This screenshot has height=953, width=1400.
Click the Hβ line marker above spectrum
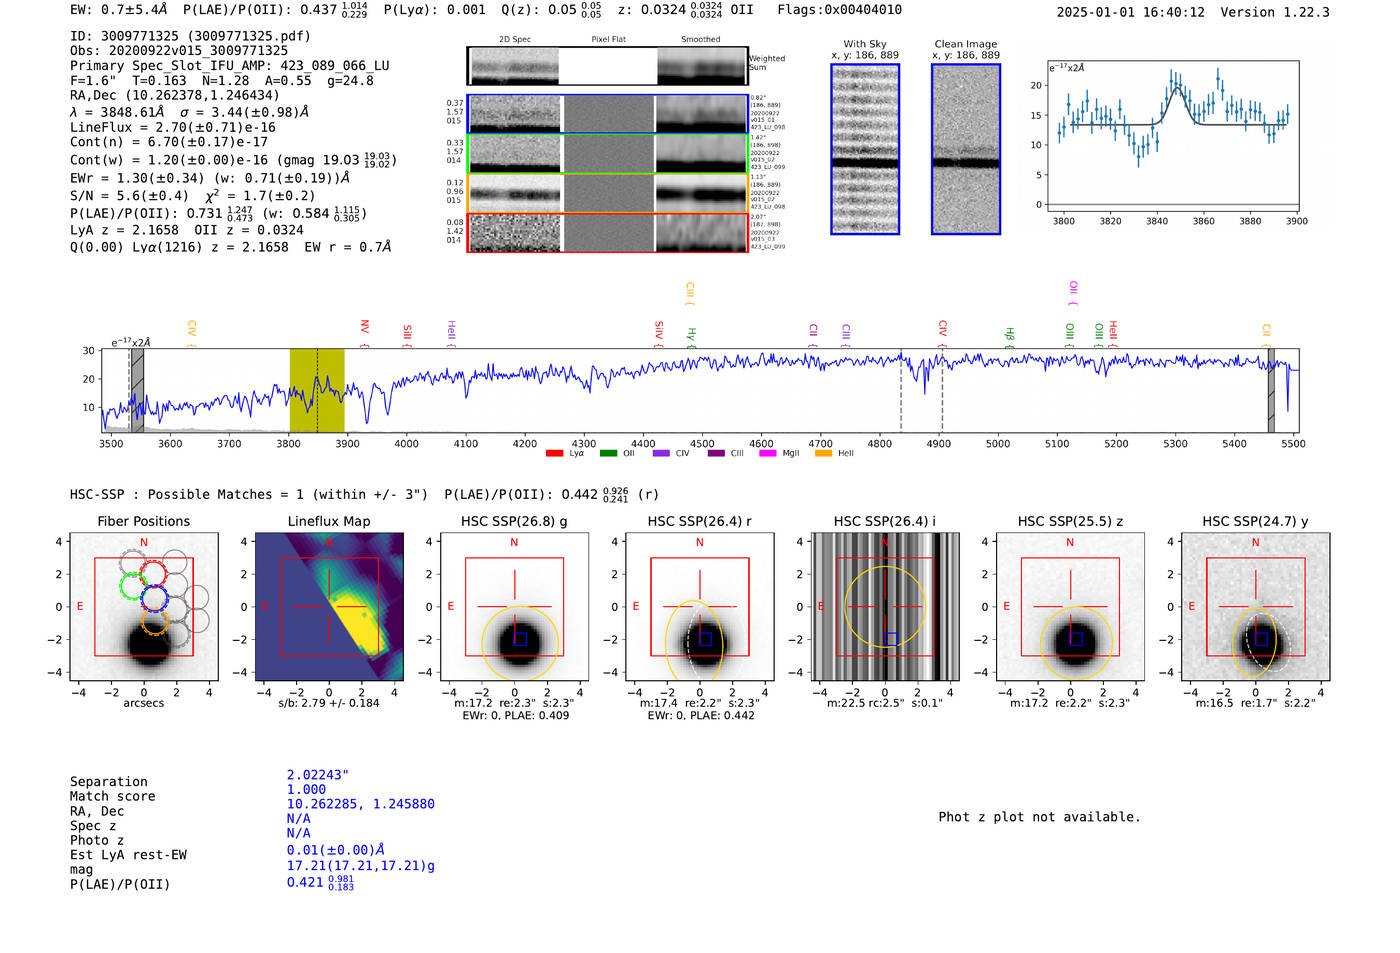point(1010,337)
